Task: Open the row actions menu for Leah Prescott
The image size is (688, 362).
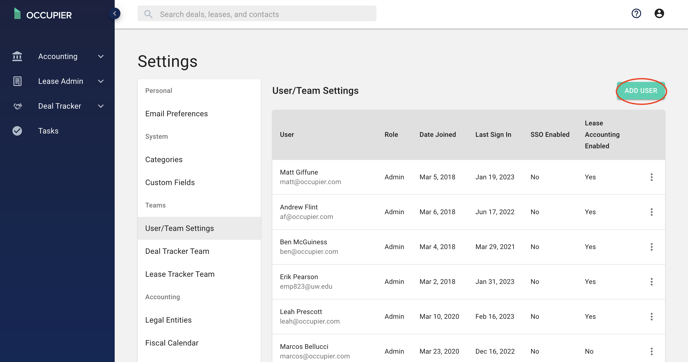Action: pos(651,316)
